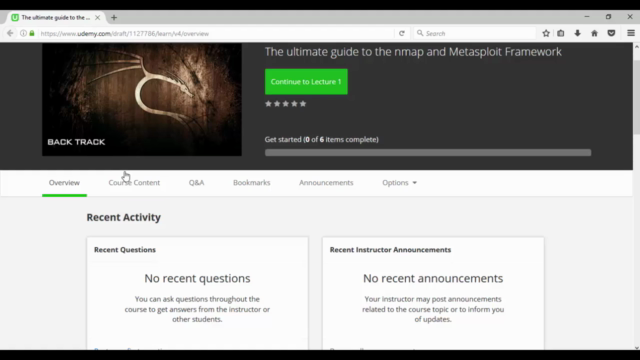Open the downloads arrow icon
Screen dimensions: 640x360
tap(578, 33)
